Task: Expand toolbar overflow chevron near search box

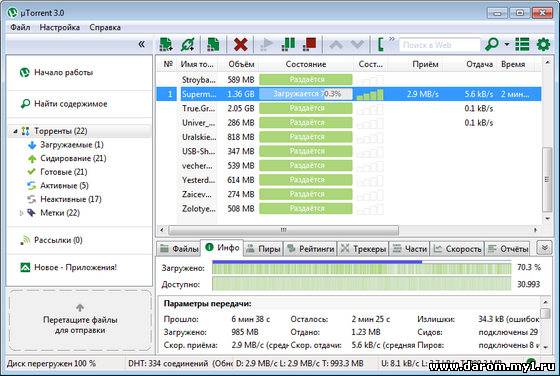Action: click(392, 39)
